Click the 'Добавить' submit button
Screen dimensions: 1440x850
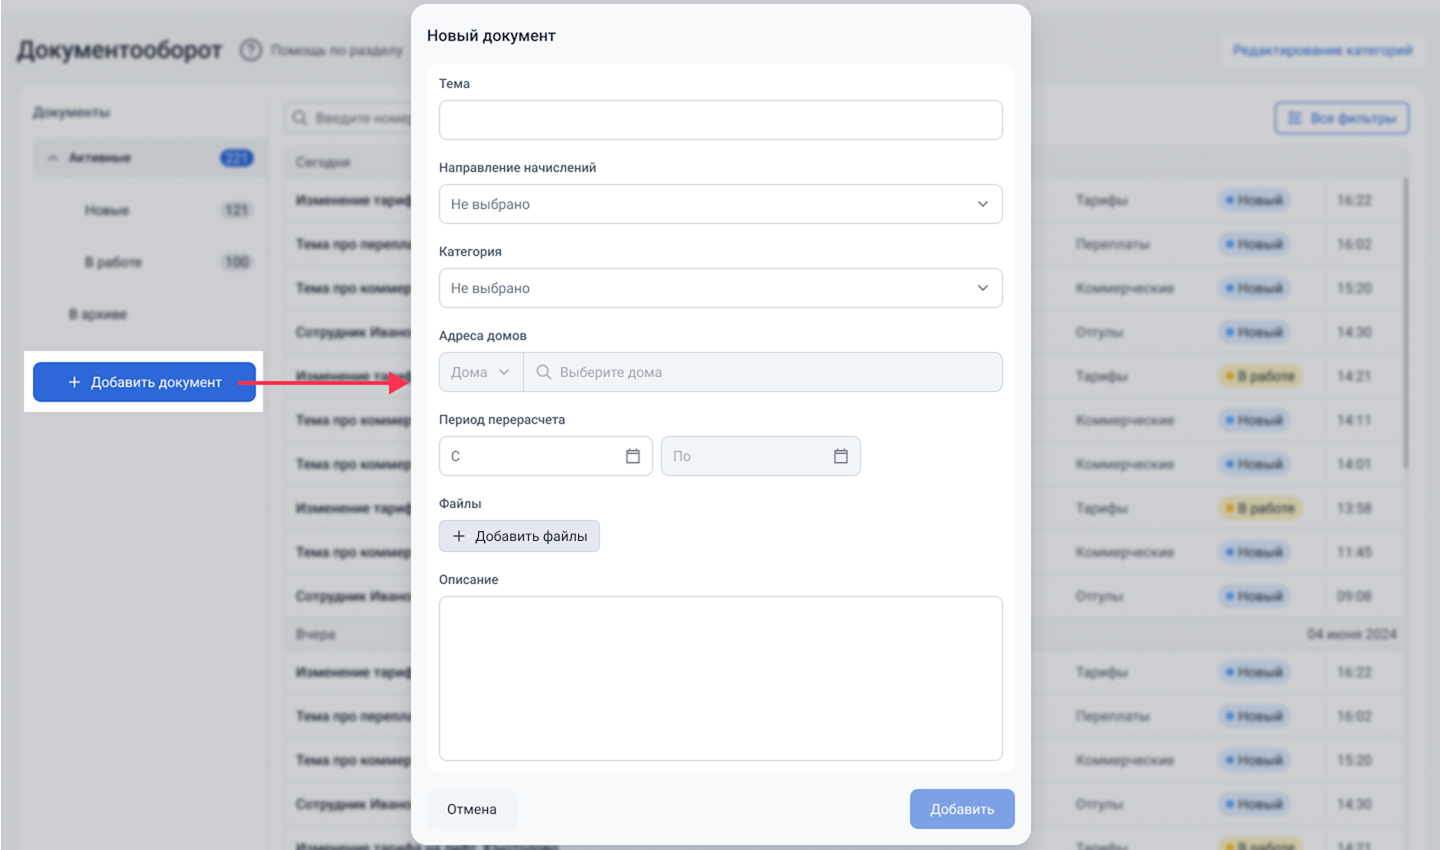pos(962,809)
